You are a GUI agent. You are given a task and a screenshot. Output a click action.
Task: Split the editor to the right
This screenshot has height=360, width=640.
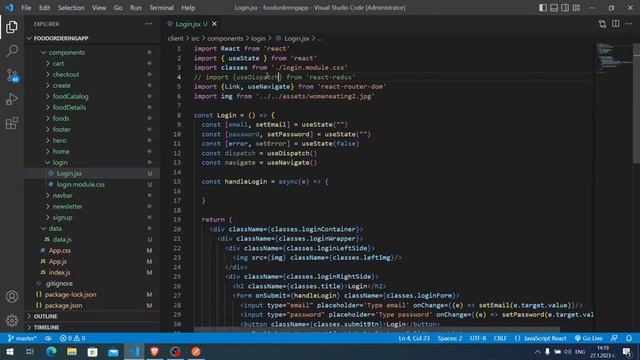(x=616, y=24)
